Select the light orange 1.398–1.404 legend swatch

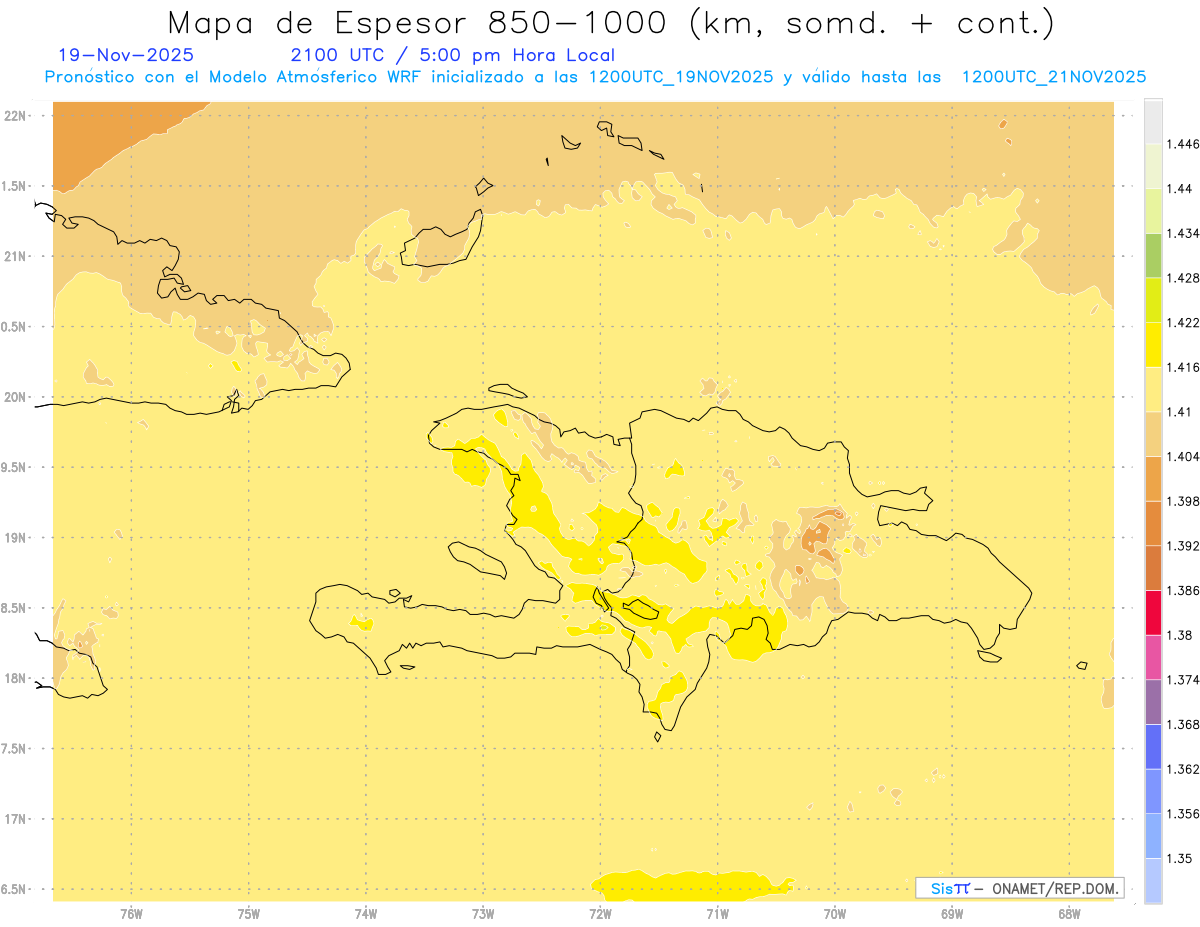point(1153,478)
